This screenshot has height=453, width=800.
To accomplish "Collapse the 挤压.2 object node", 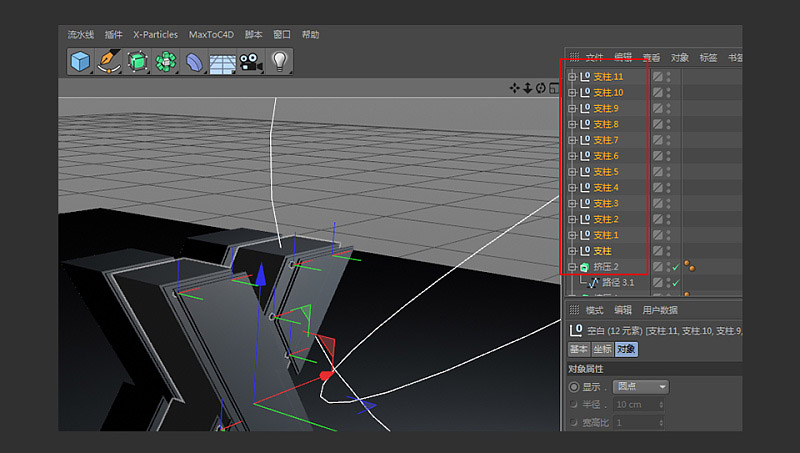I will tap(572, 267).
